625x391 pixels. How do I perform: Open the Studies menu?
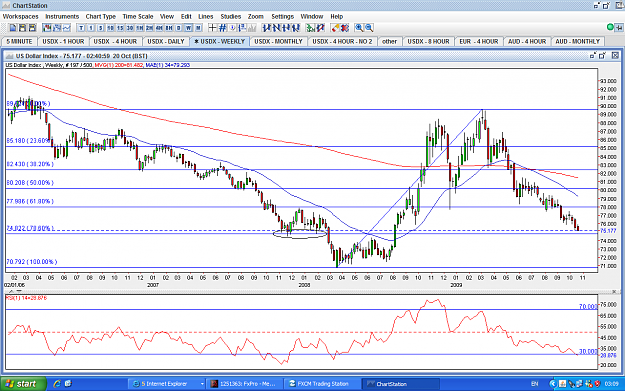230,16
